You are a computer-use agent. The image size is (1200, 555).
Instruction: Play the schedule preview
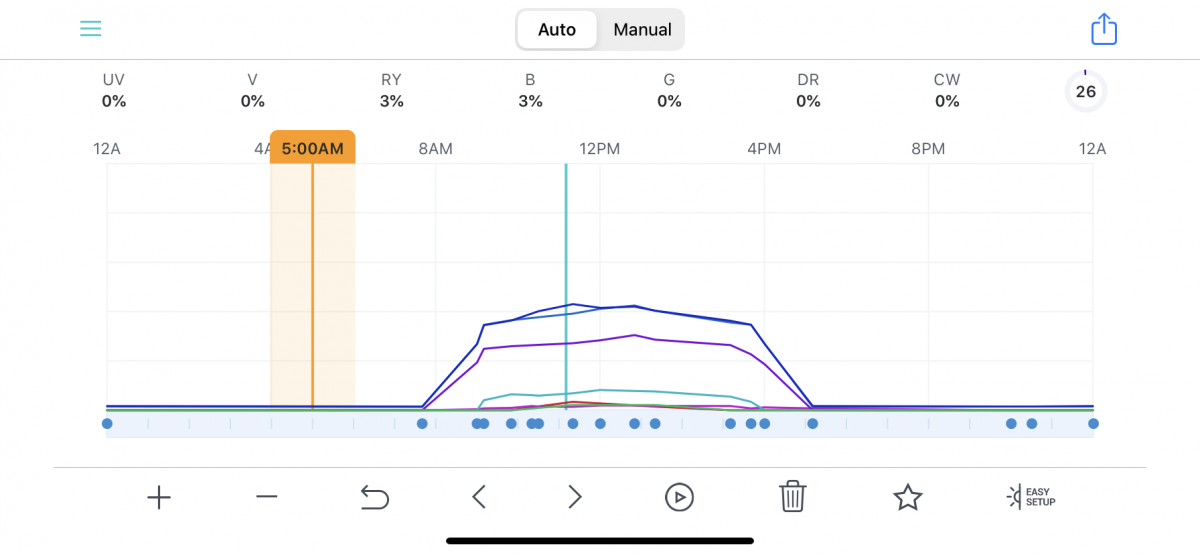pyautogui.click(x=679, y=497)
